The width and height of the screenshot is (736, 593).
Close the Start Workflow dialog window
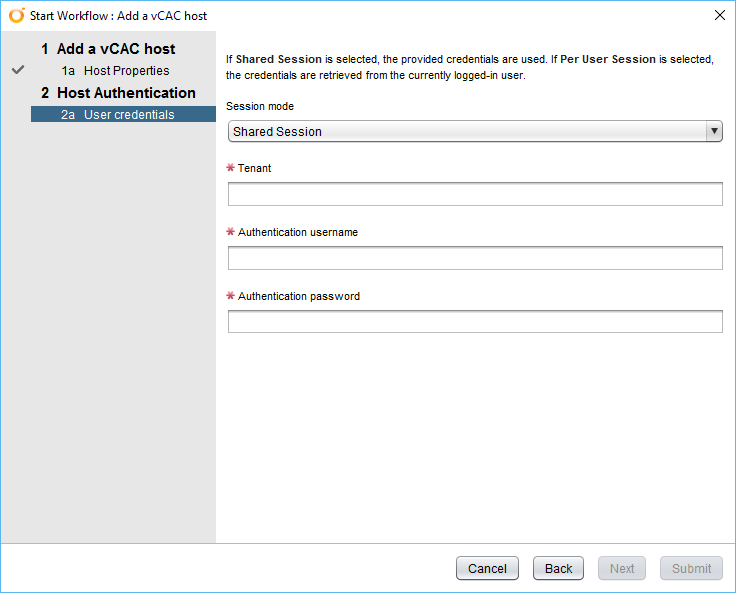point(719,16)
